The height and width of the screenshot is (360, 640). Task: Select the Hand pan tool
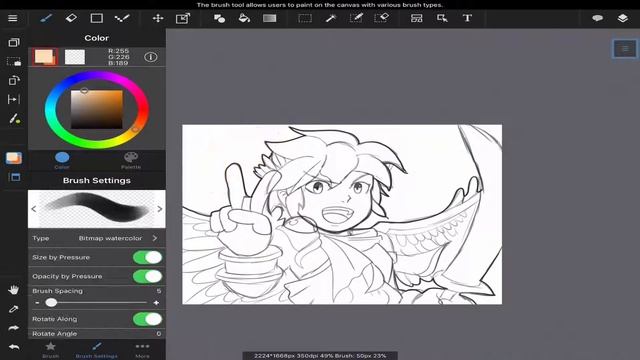[x=13, y=290]
